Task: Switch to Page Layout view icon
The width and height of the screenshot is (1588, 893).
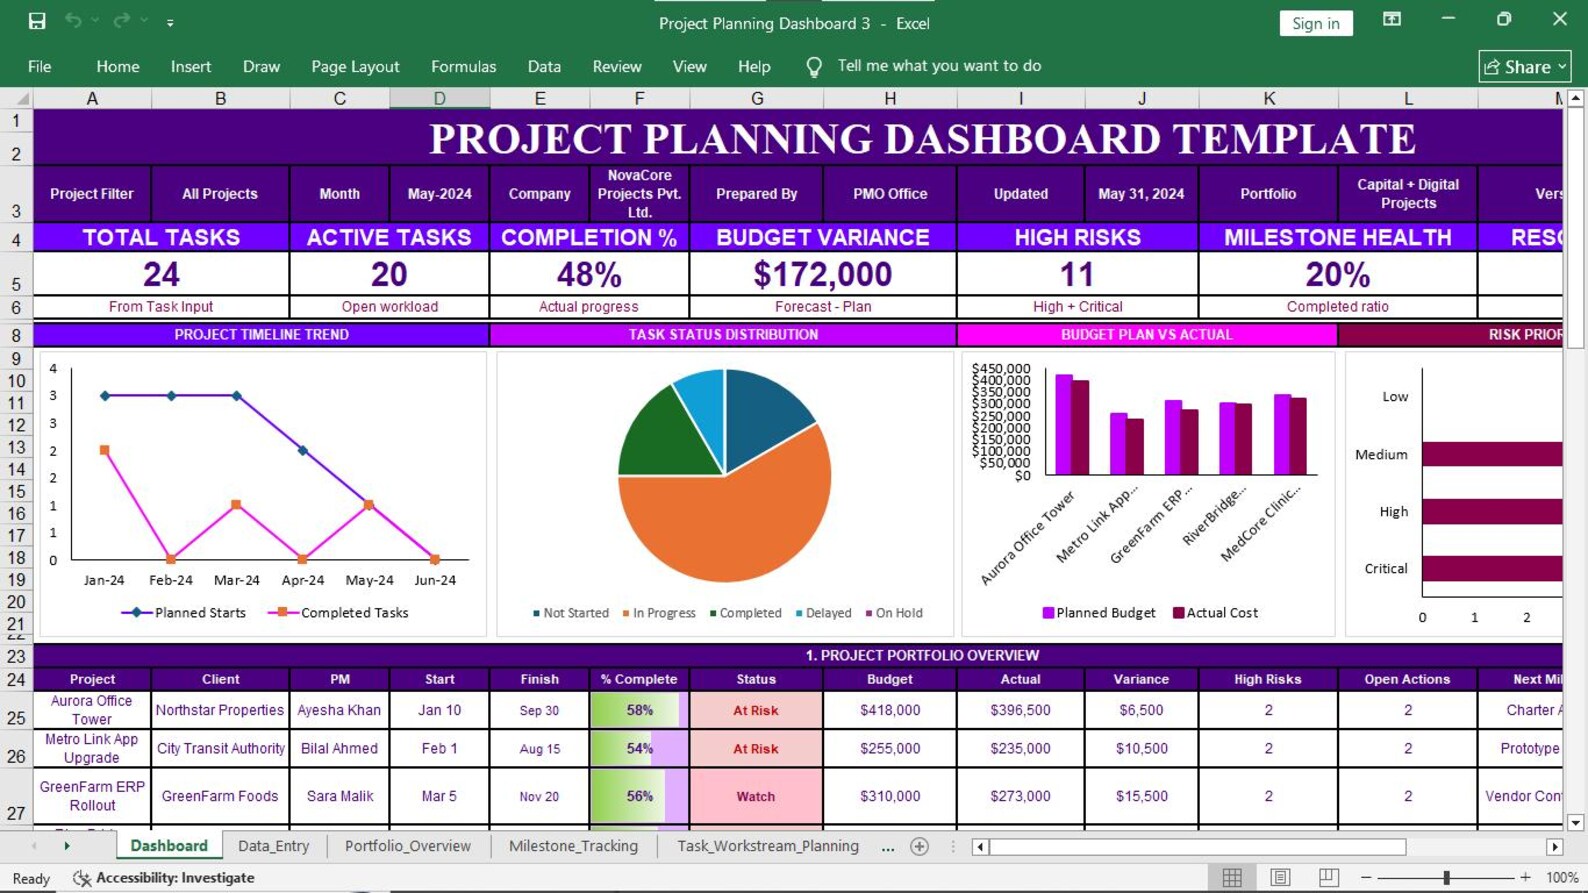Action: pyautogui.click(x=1280, y=877)
